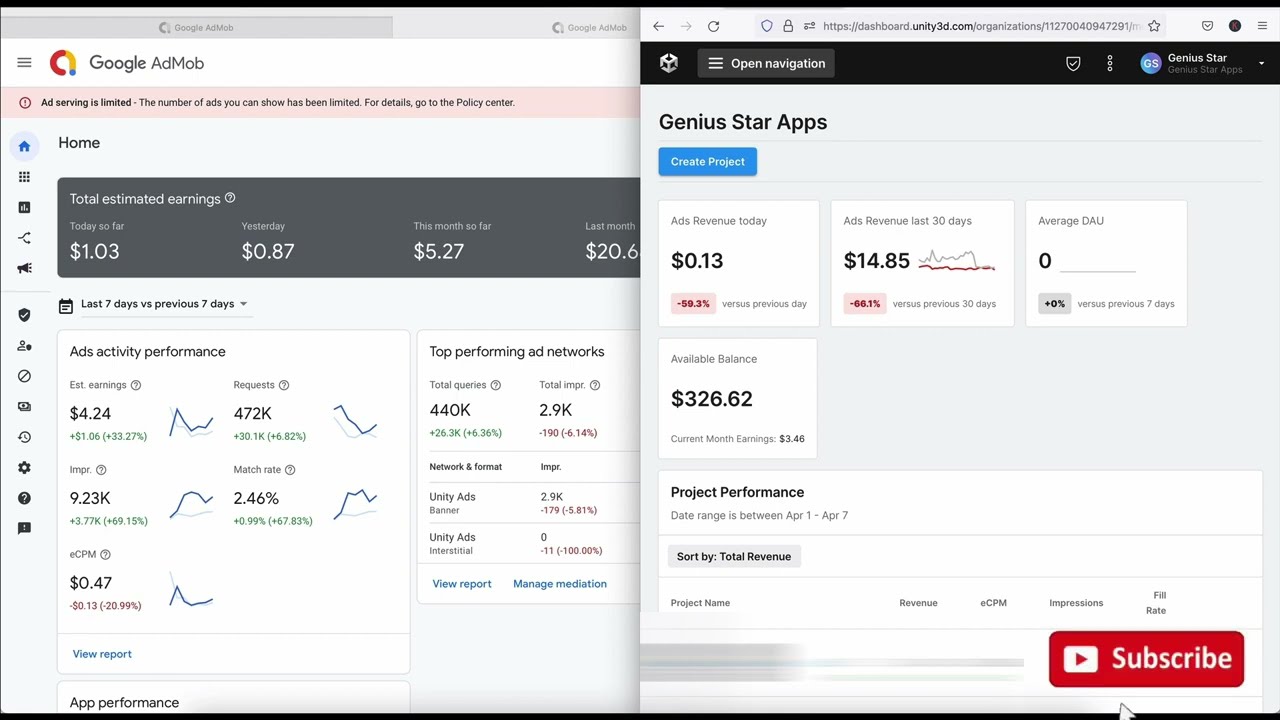Click the Fill Rate column header
The height and width of the screenshot is (720, 1280).
coord(1157,603)
